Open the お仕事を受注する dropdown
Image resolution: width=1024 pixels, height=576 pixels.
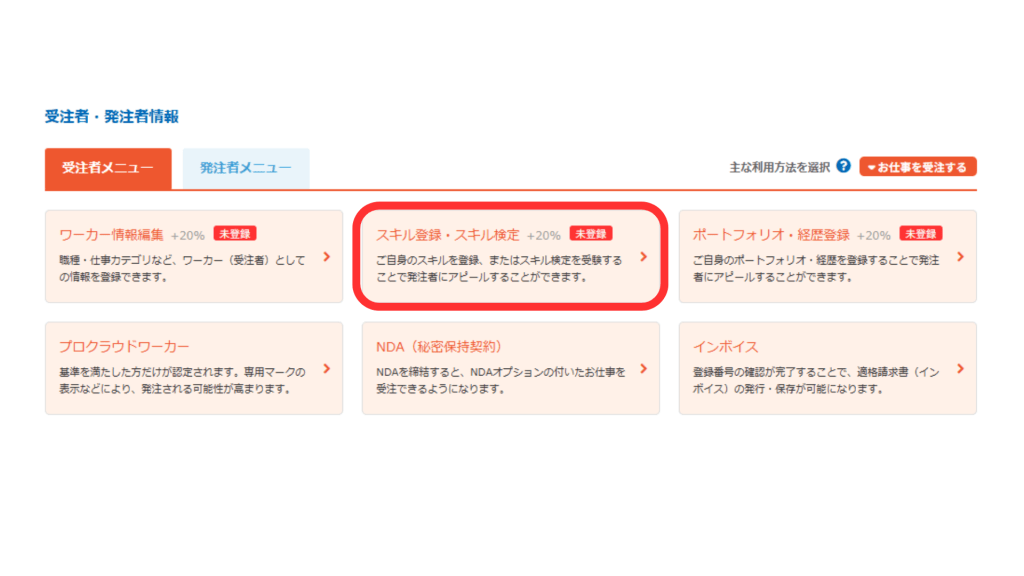[917, 167]
